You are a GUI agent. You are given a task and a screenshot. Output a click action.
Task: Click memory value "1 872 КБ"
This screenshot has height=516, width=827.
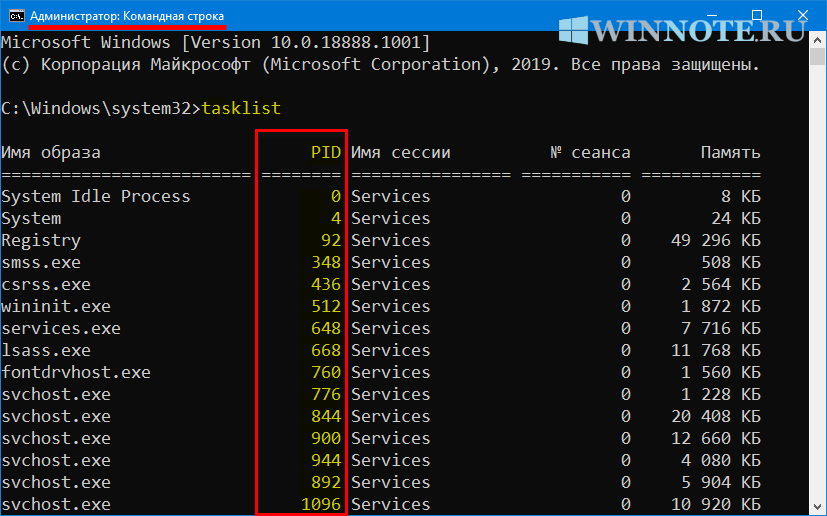point(721,307)
